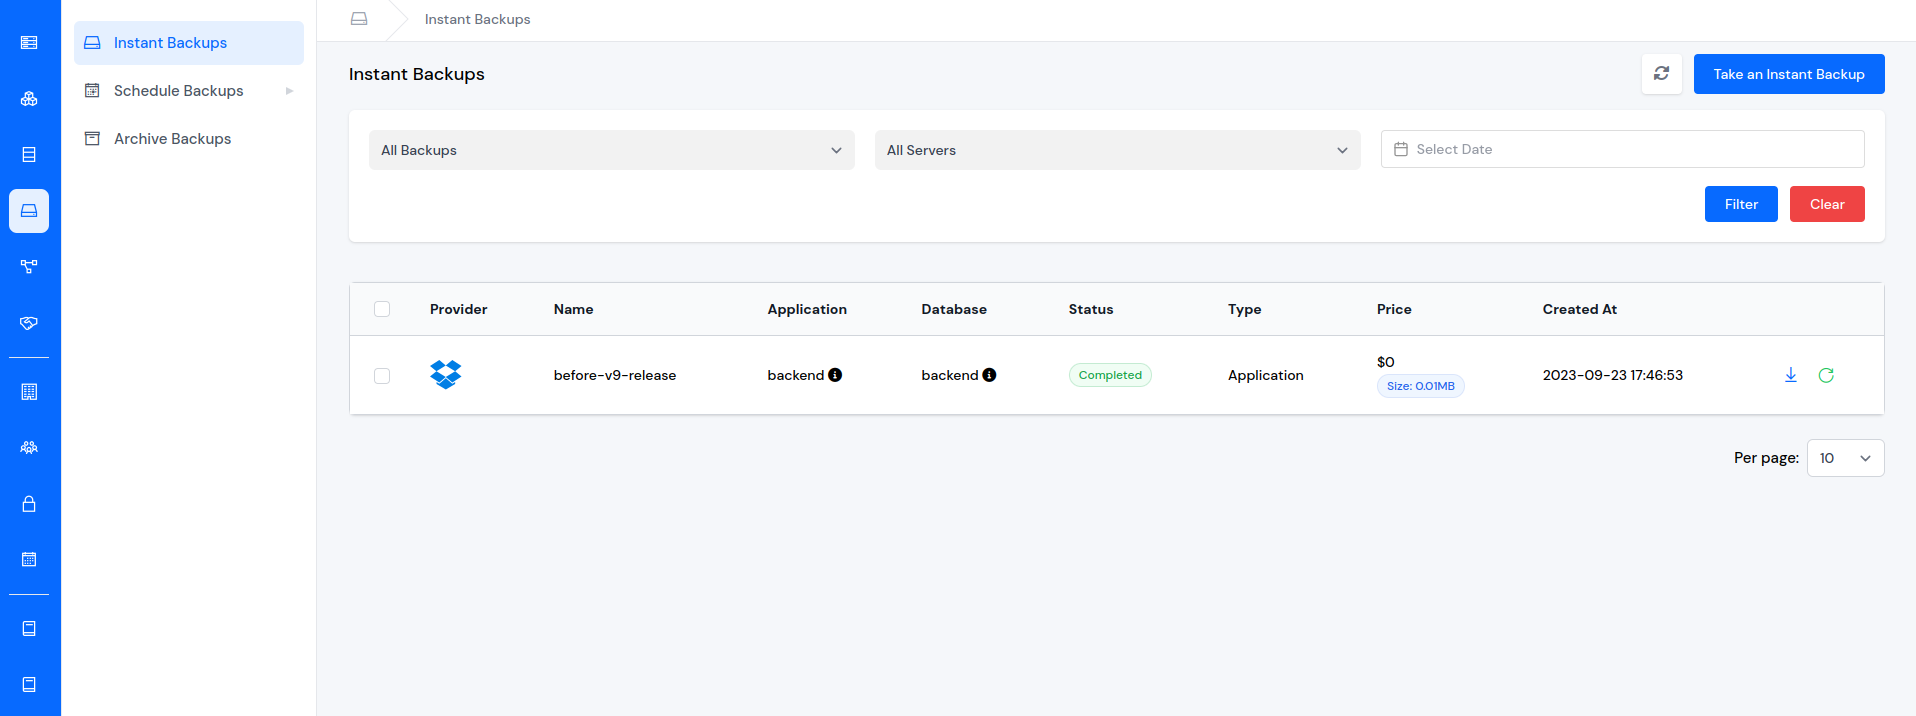Open the stacked database icon in left rail
The height and width of the screenshot is (716, 1916).
(x=29, y=155)
